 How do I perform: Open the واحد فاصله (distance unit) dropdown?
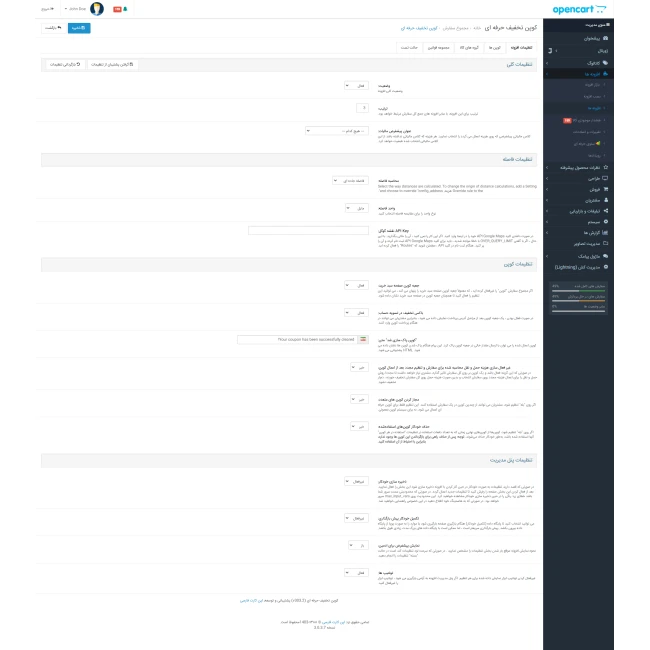[x=359, y=207]
